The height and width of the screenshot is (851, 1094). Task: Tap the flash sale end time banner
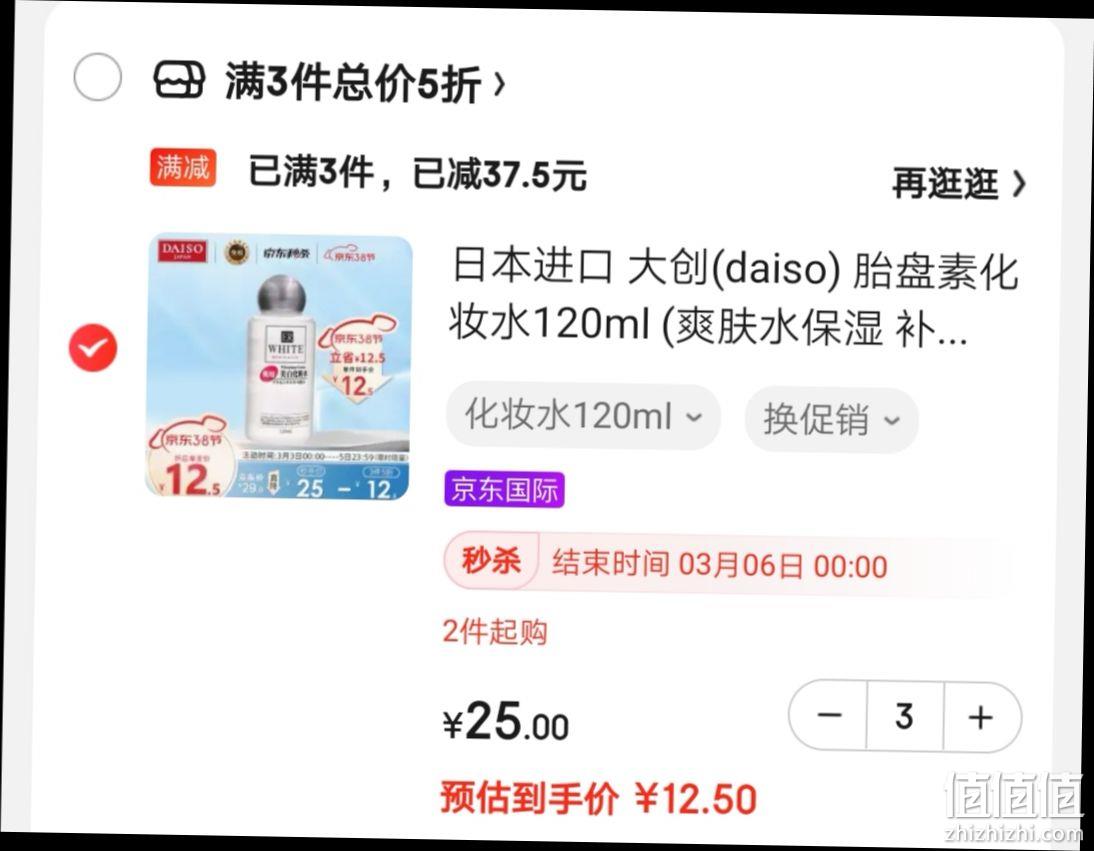click(x=726, y=563)
